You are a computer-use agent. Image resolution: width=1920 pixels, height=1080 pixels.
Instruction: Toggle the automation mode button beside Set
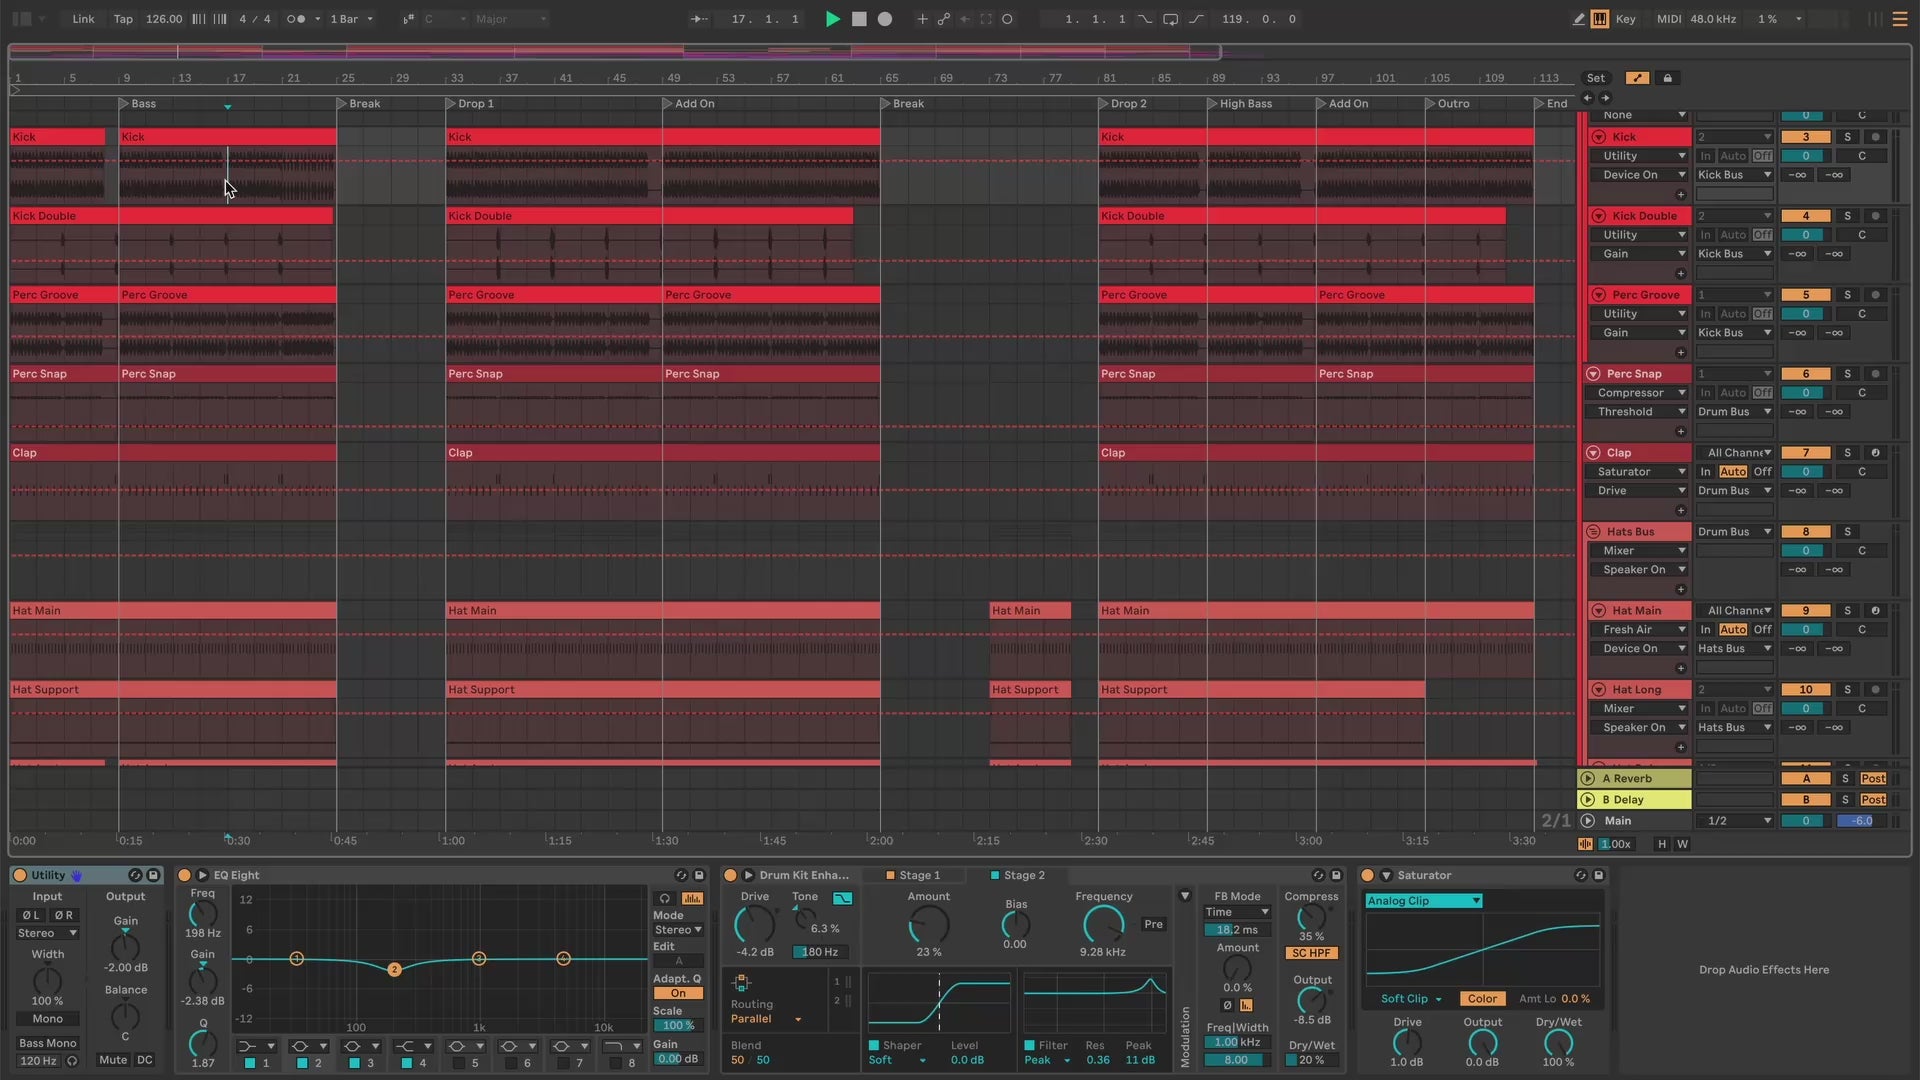(1637, 78)
